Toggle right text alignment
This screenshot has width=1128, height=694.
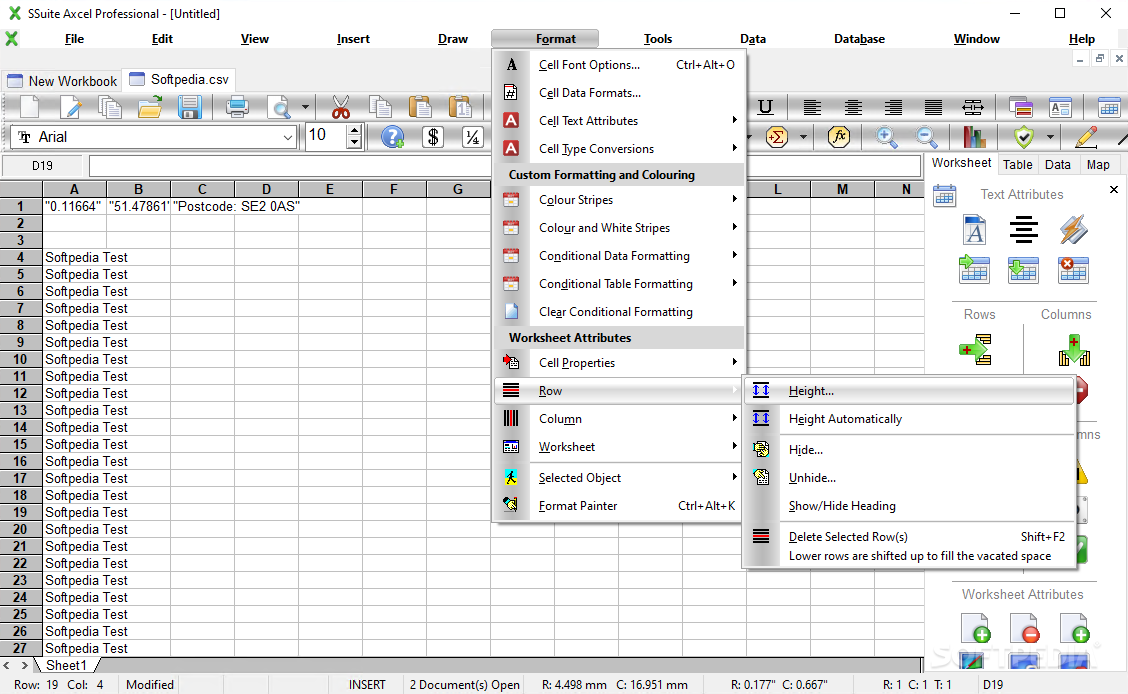[893, 107]
